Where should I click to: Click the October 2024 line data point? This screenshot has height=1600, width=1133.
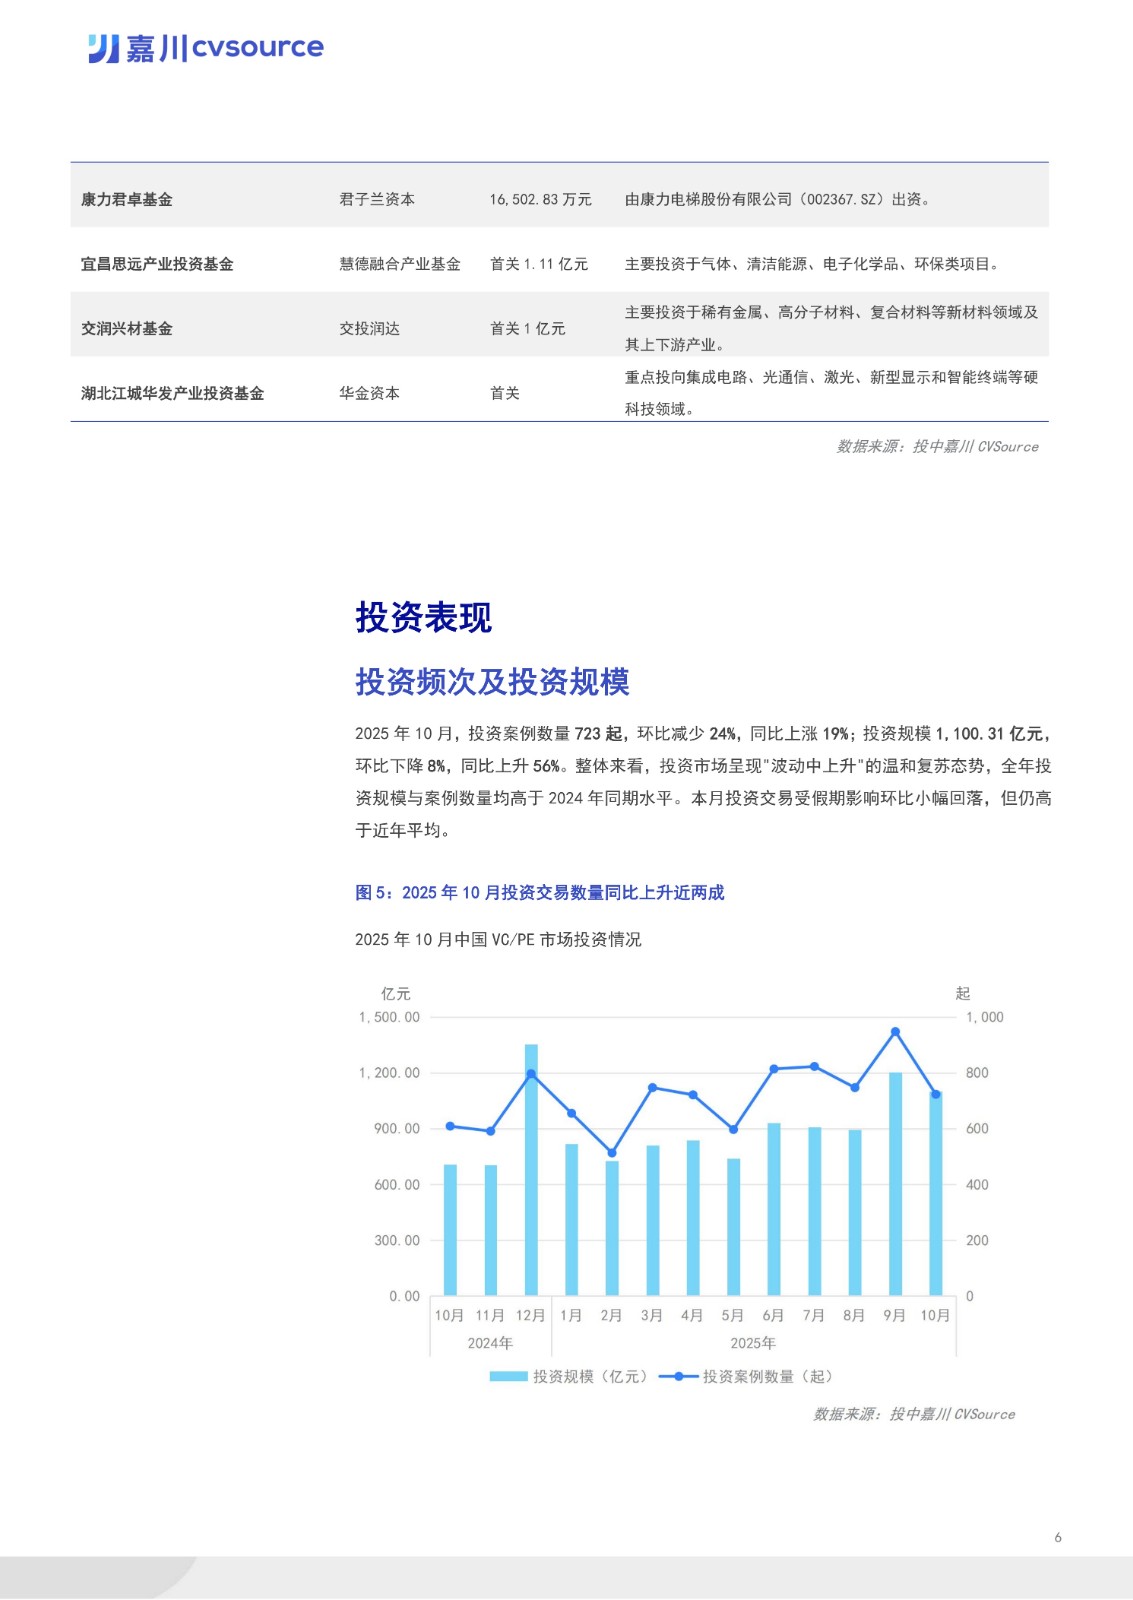pyautogui.click(x=450, y=1126)
